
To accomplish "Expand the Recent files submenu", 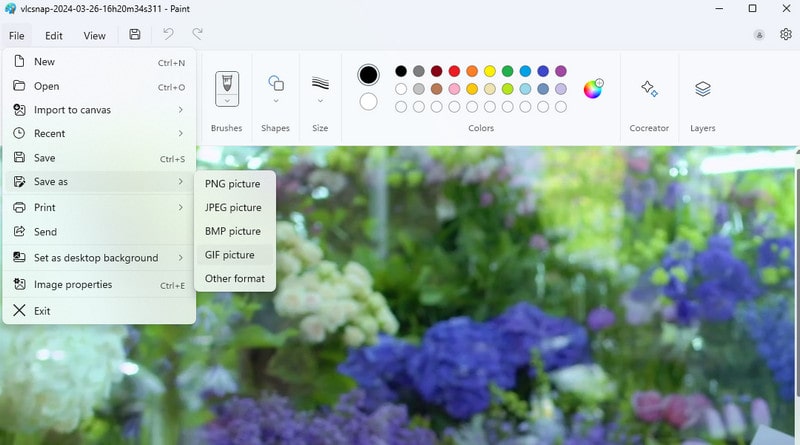I will [x=99, y=134].
